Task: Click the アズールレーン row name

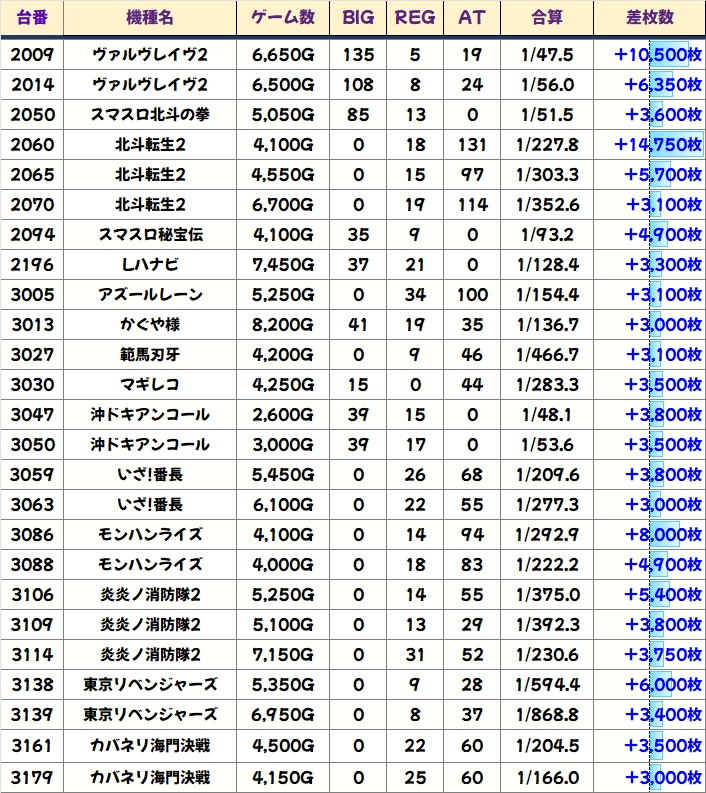Action: pyautogui.click(x=150, y=295)
